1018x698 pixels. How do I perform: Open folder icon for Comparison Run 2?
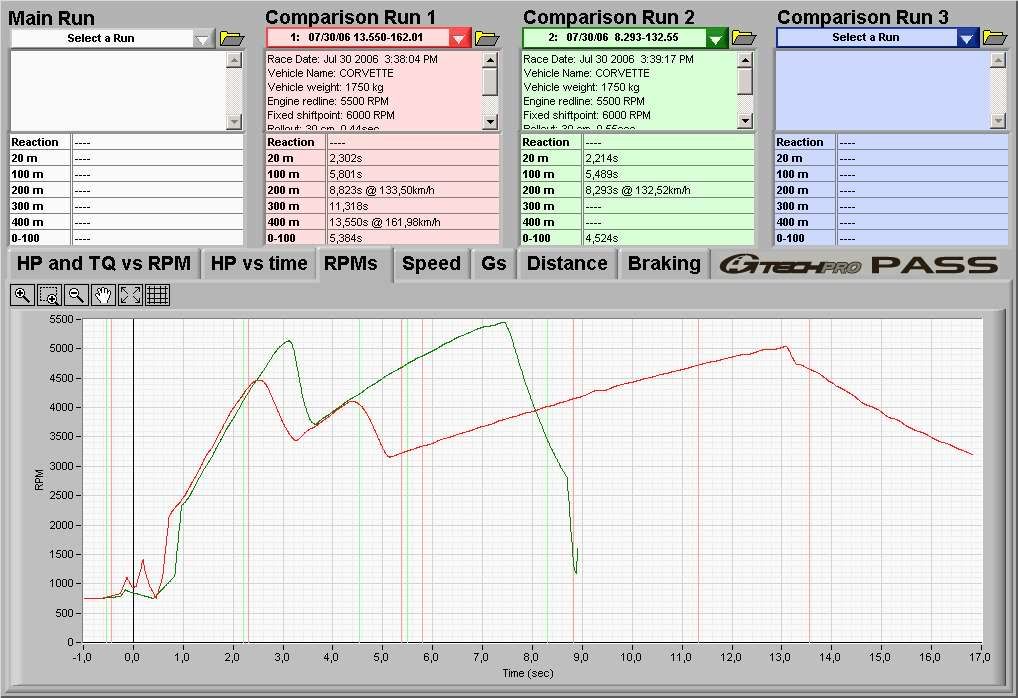(743, 38)
